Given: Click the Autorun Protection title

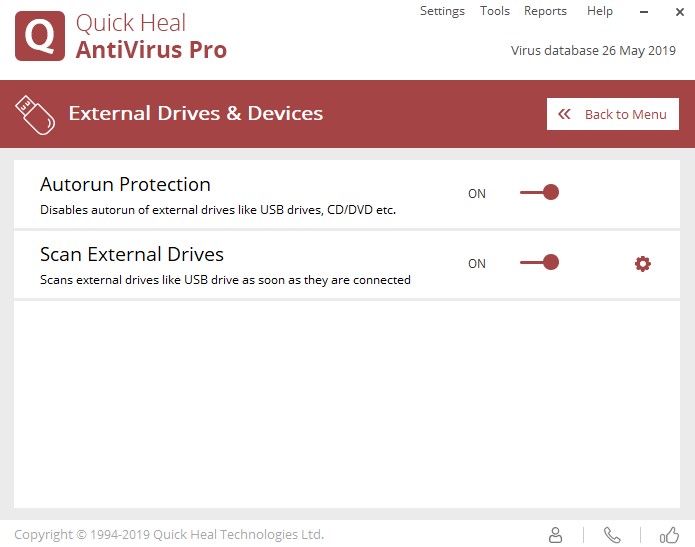Looking at the screenshot, I should point(125,184).
